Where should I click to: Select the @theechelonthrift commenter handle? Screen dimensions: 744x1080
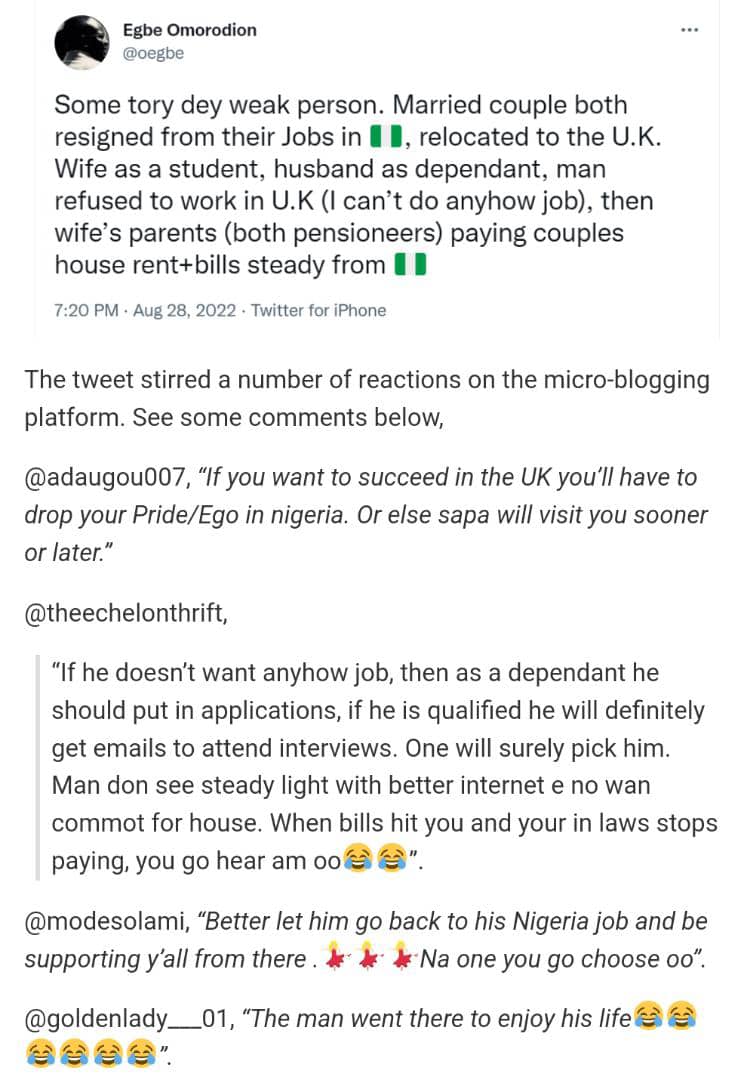[x=126, y=613]
